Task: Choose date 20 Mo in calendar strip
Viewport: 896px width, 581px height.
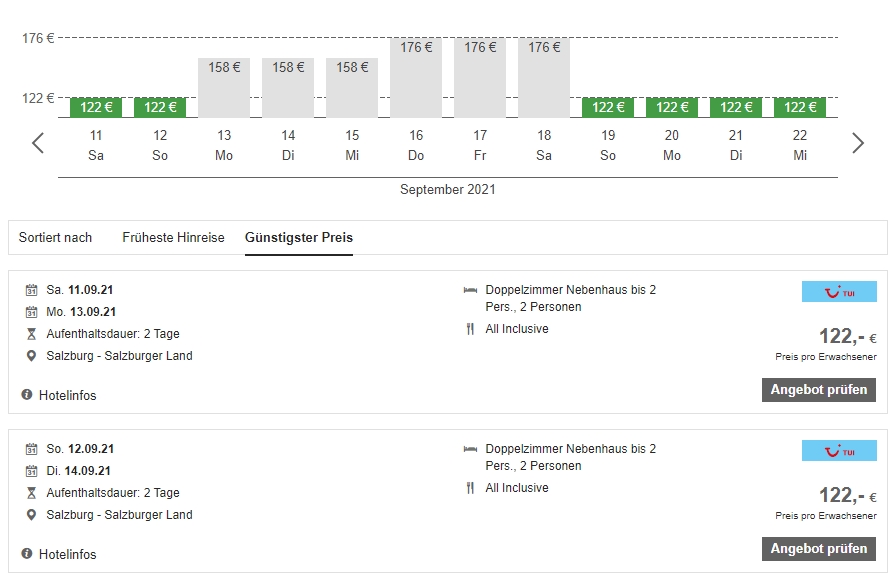Action: 672,145
